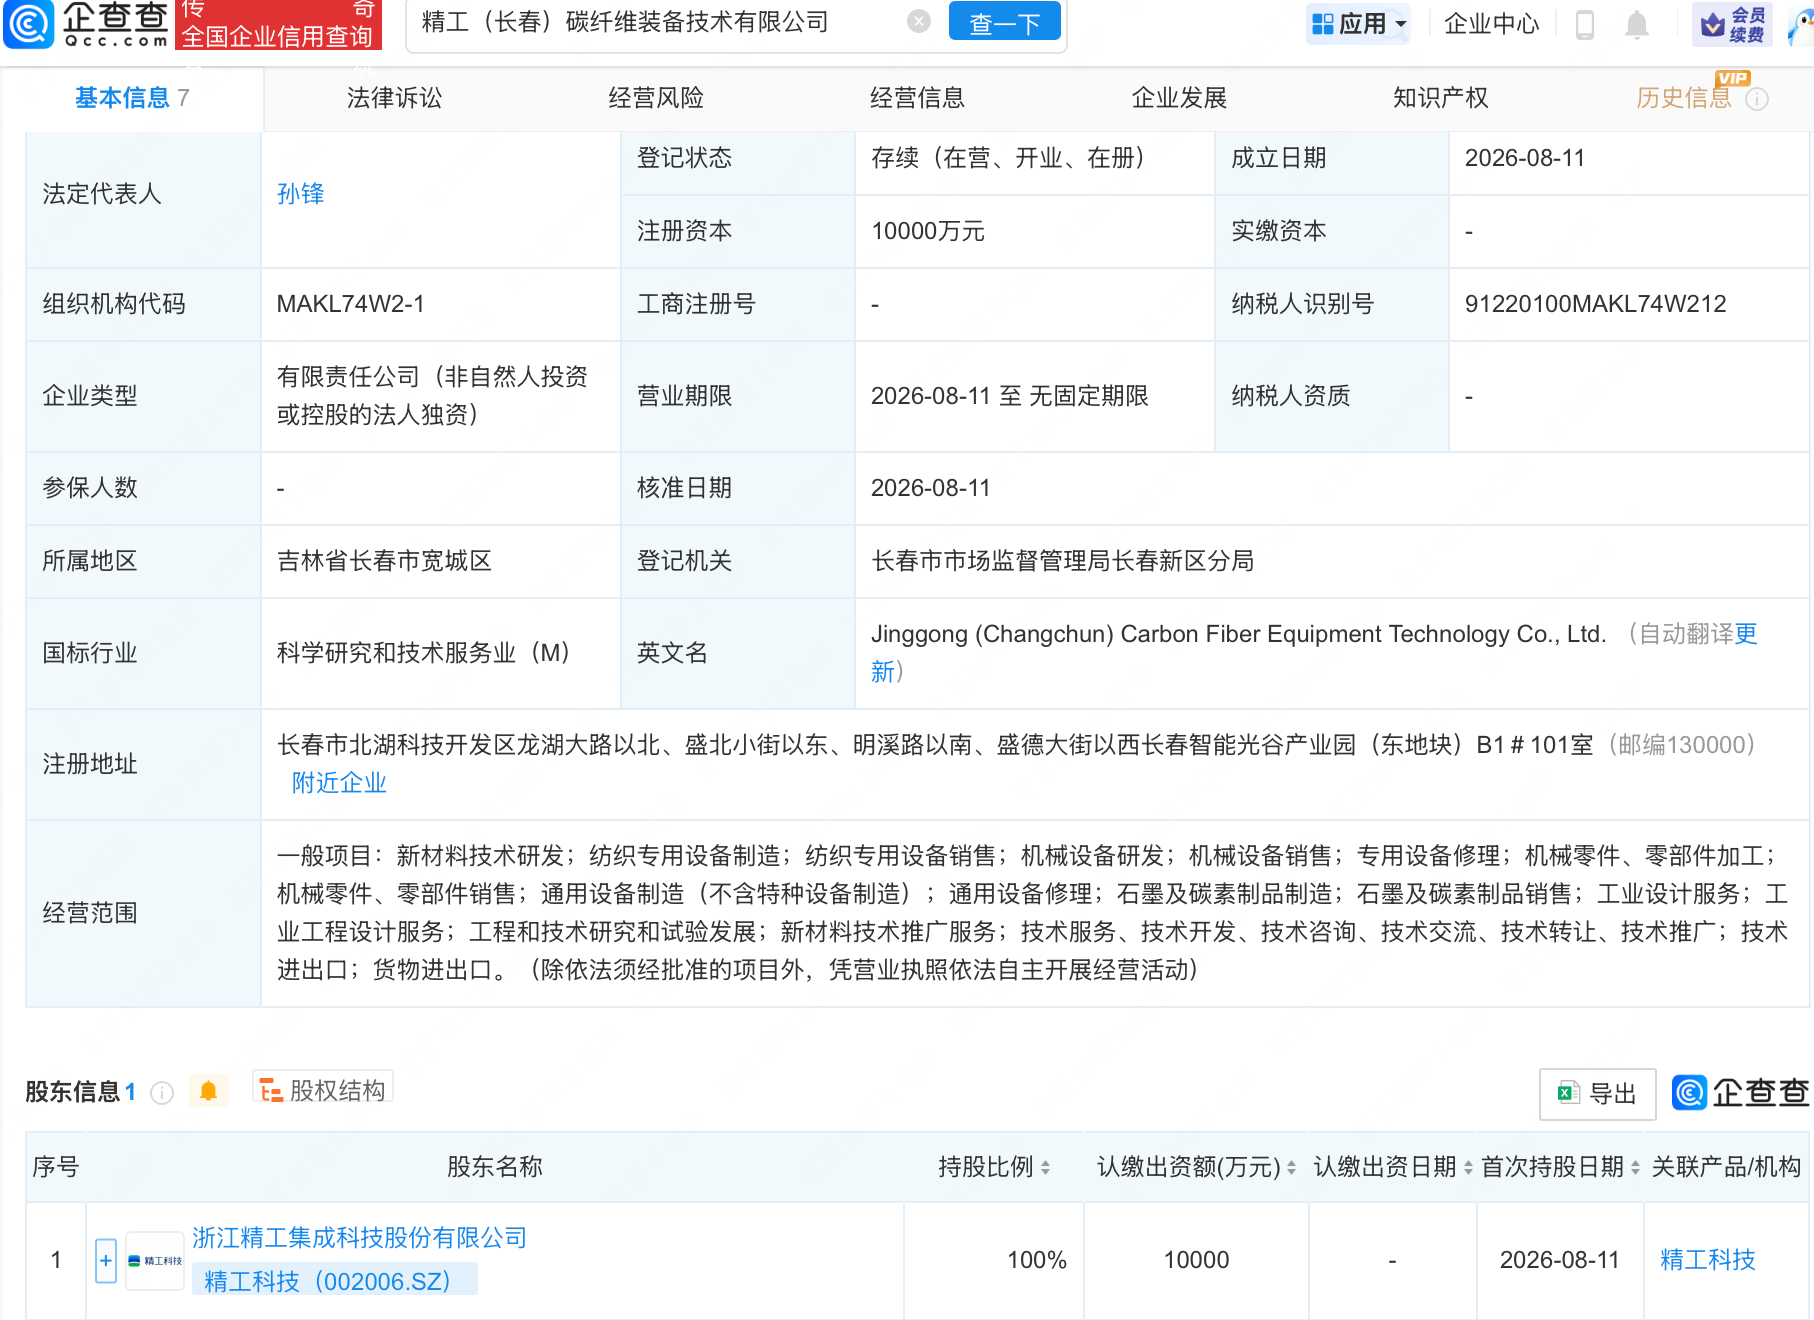Switch to the 法律诉讼 tab

pyautogui.click(x=394, y=98)
